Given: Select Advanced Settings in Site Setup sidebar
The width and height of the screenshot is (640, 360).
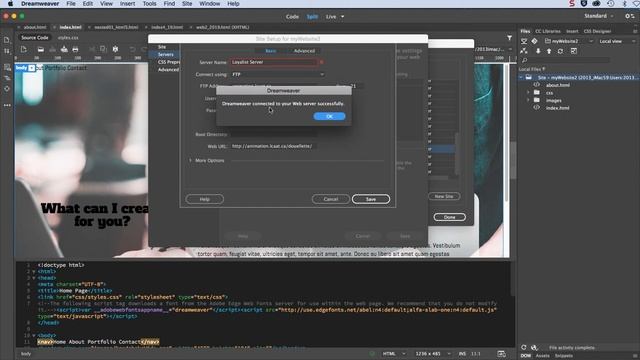Looking at the screenshot, I should [x=168, y=70].
